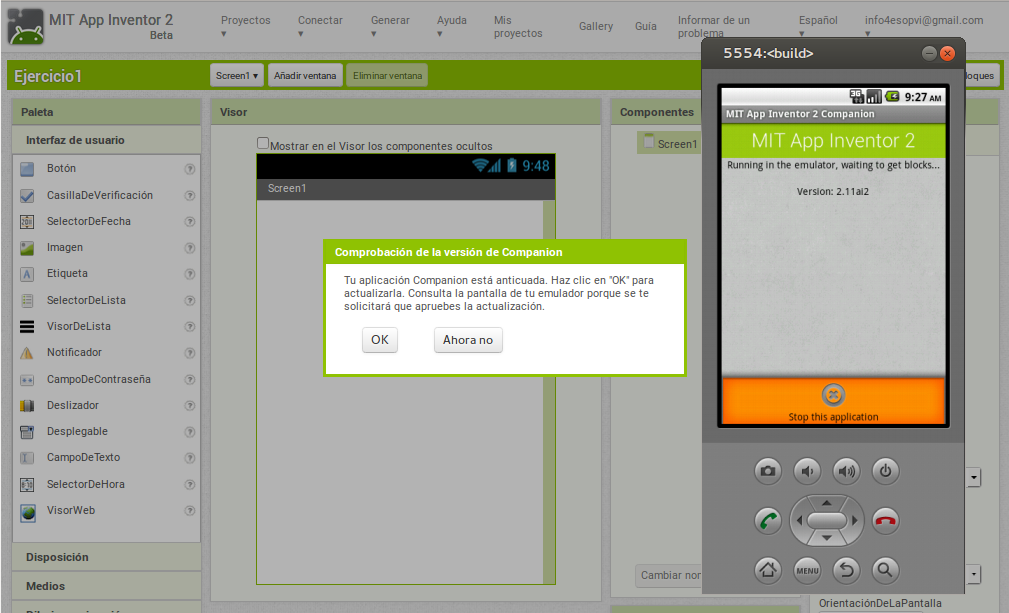
Task: Click the MIT App Inventor android logo
Action: (x=26, y=27)
